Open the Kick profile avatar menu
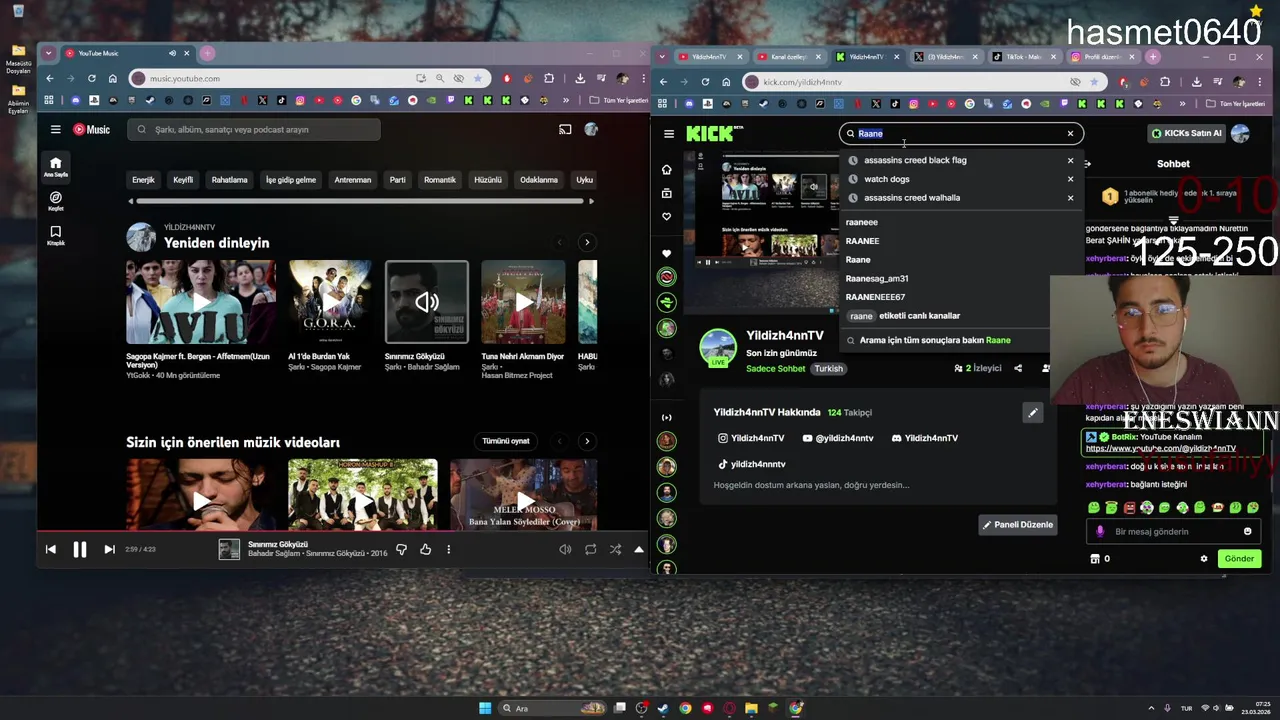The height and width of the screenshot is (720, 1280). [x=1240, y=133]
